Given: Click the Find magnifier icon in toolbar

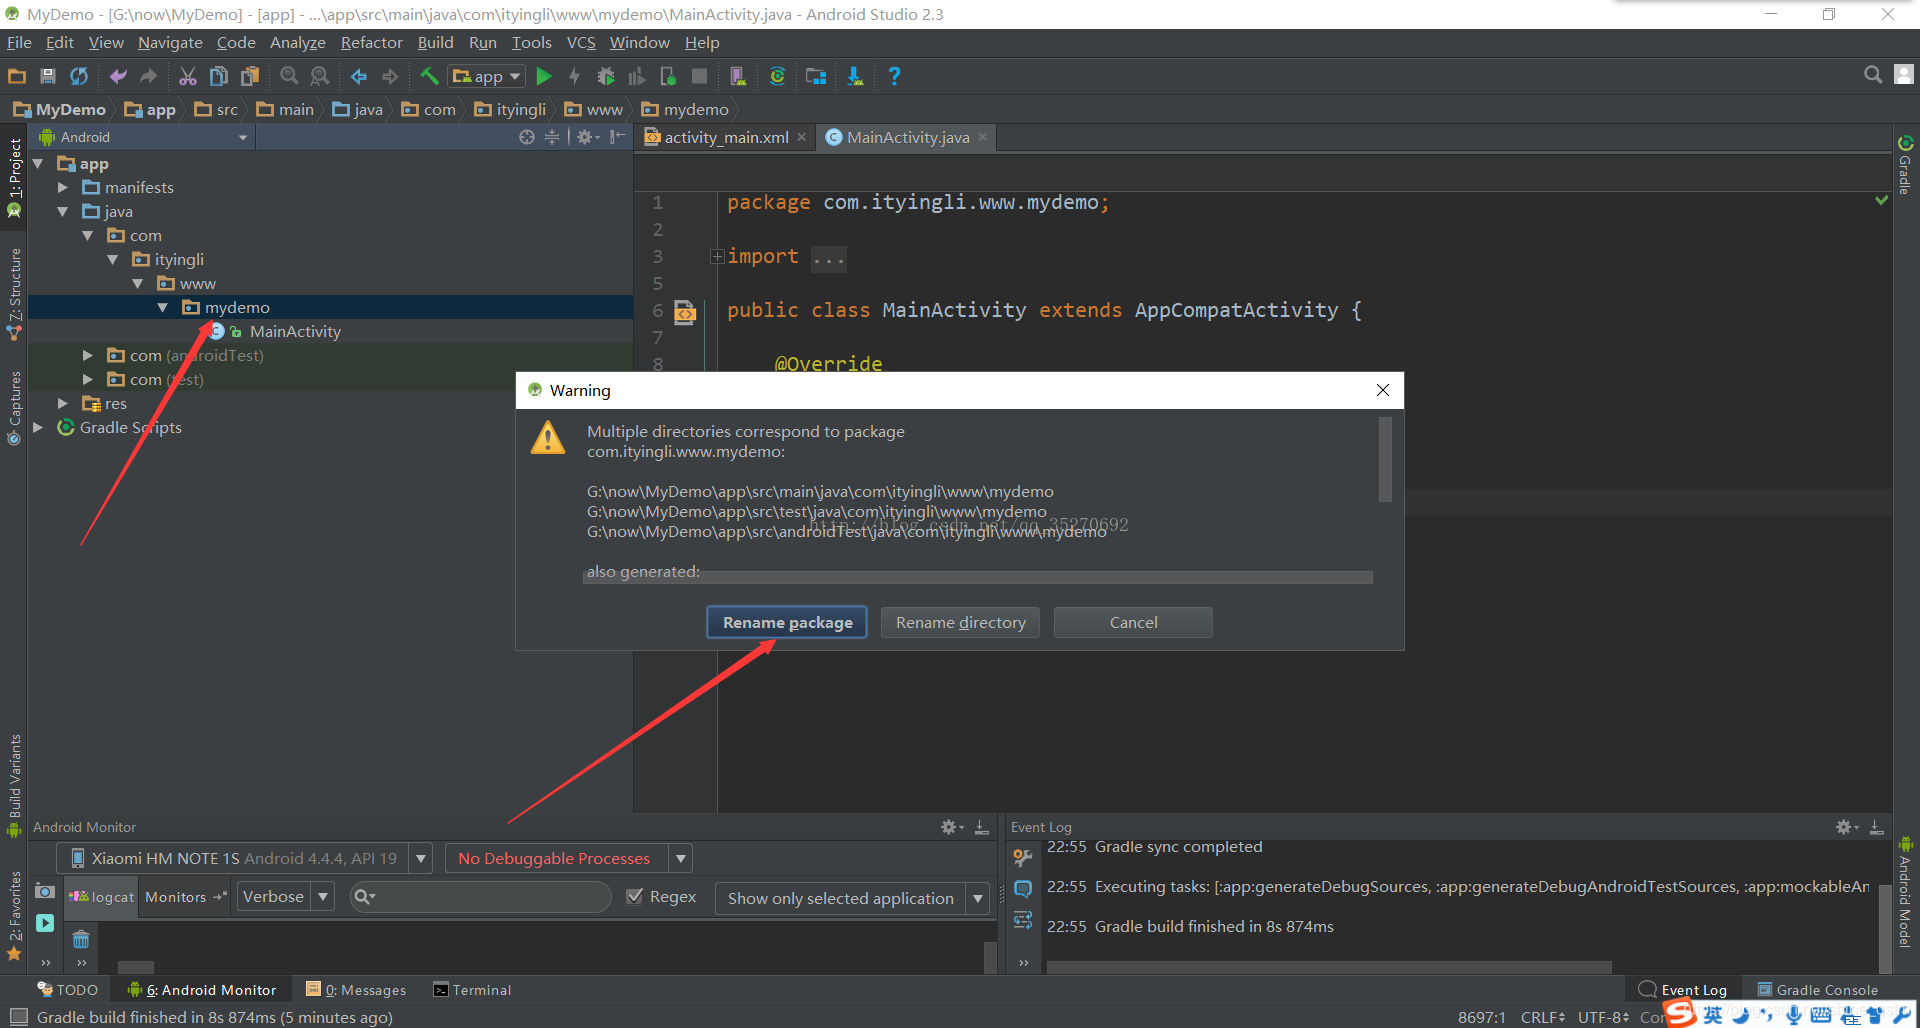Looking at the screenshot, I should pyautogui.click(x=289, y=76).
